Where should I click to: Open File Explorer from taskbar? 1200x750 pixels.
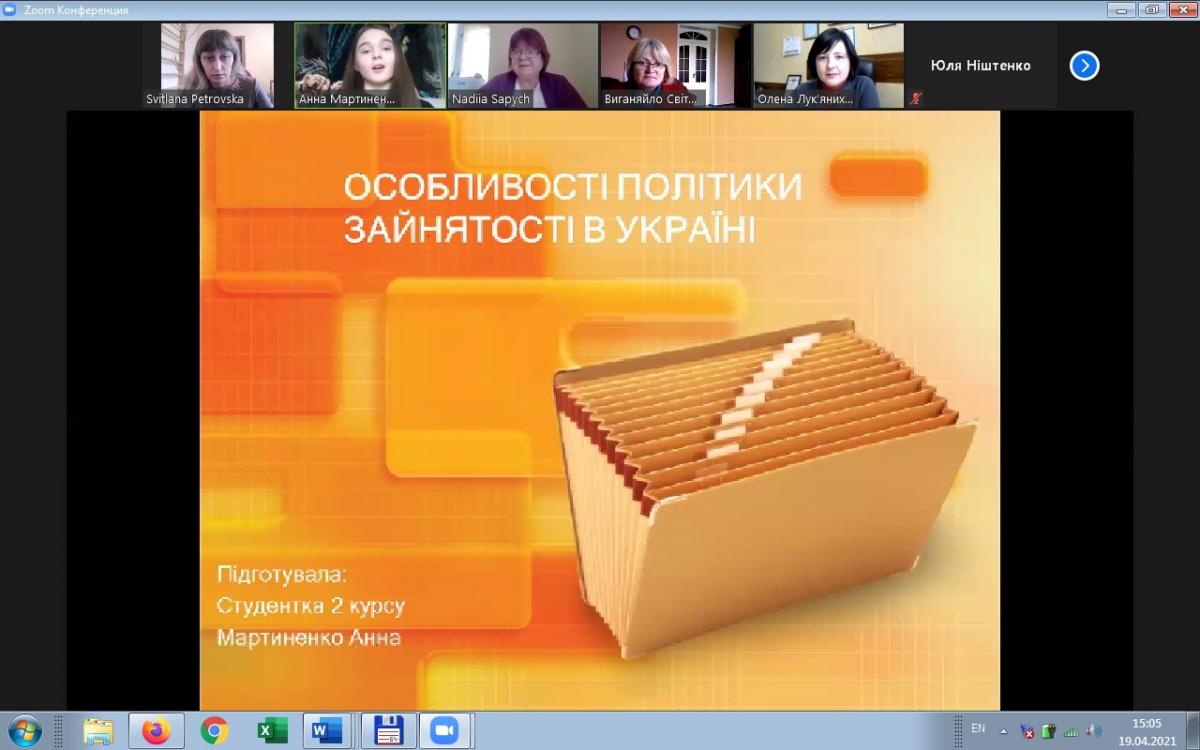pos(98,731)
